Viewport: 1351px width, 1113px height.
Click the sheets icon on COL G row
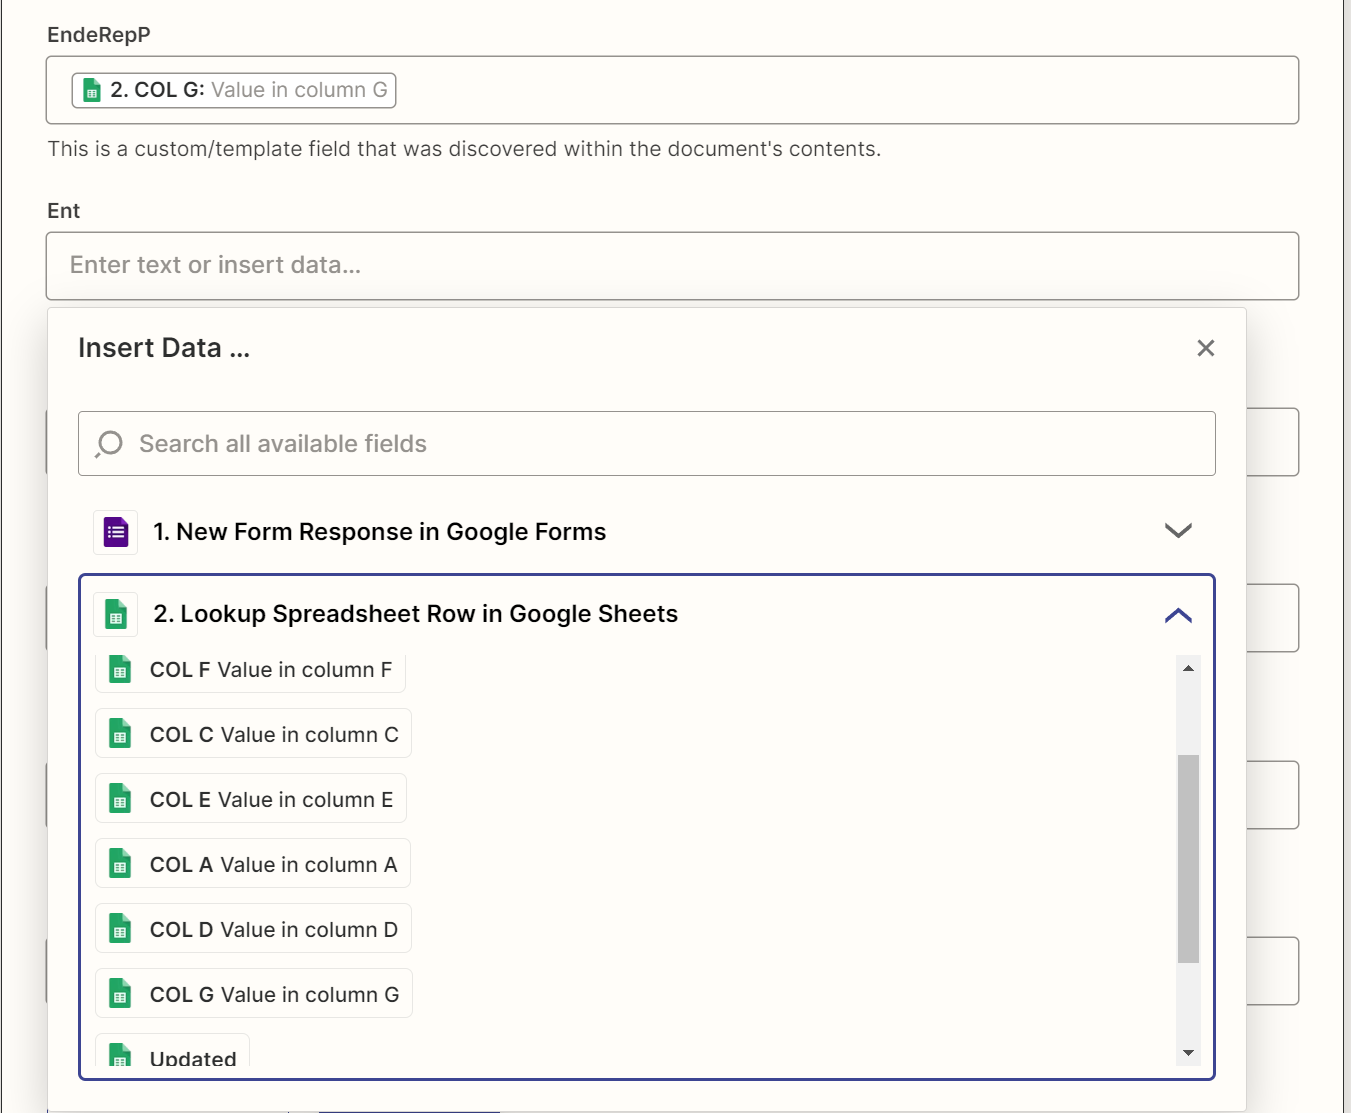(120, 995)
